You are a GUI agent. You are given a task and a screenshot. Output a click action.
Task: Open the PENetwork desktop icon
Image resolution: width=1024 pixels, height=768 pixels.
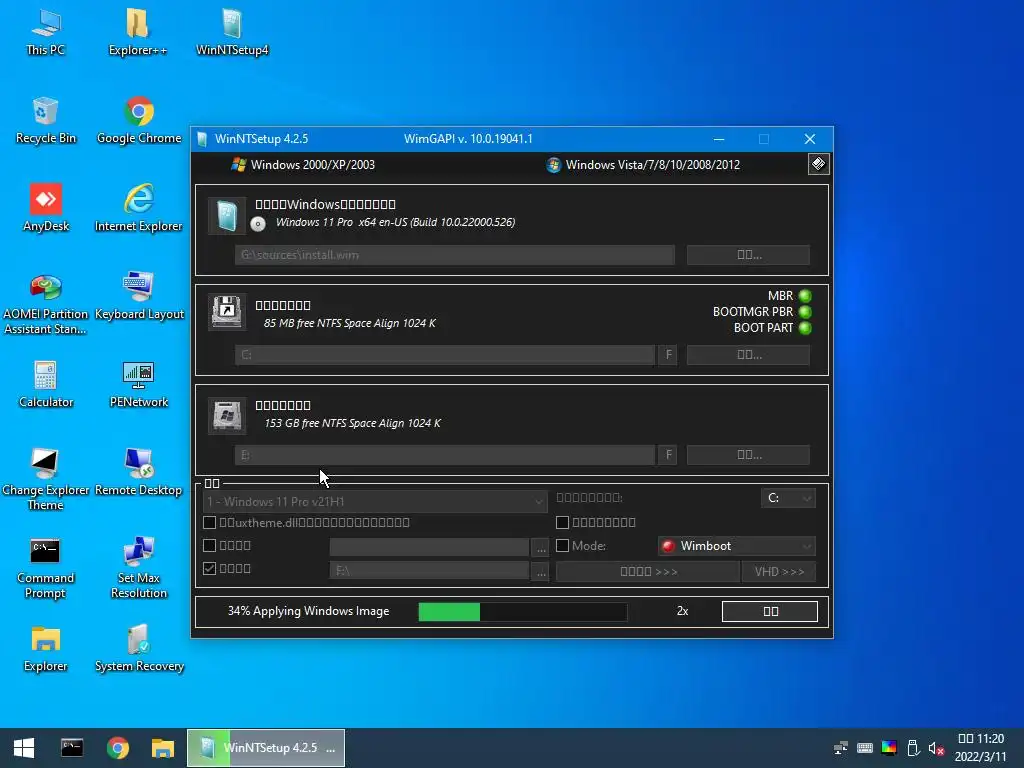[138, 385]
